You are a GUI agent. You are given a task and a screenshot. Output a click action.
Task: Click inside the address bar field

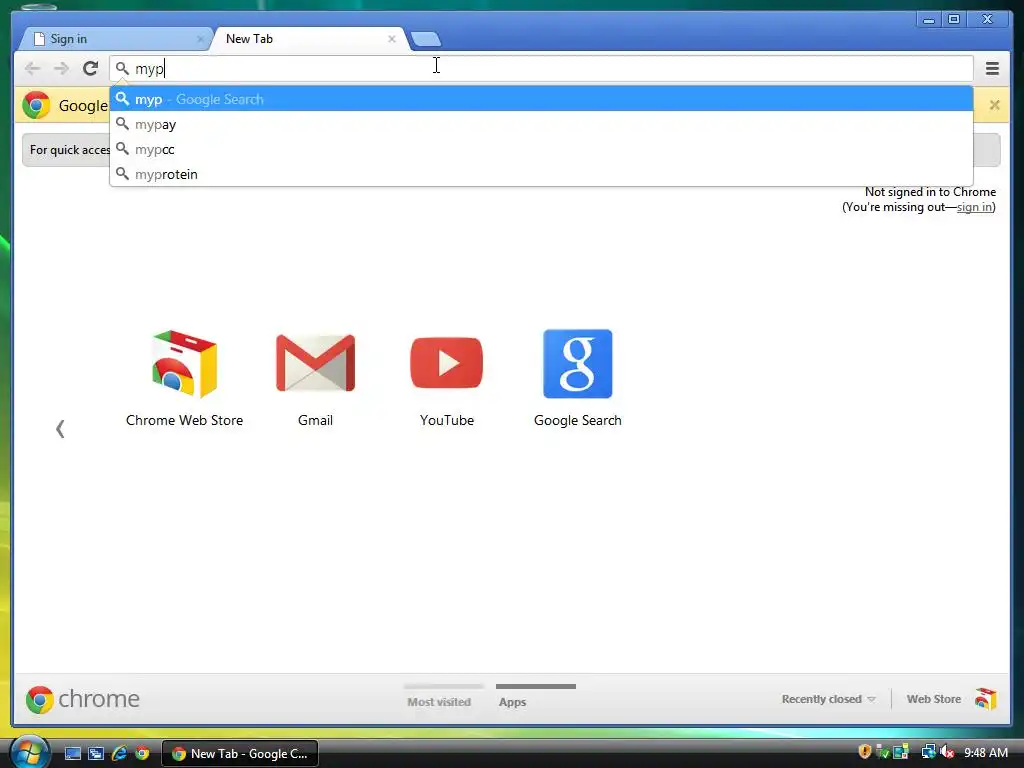[x=541, y=69]
